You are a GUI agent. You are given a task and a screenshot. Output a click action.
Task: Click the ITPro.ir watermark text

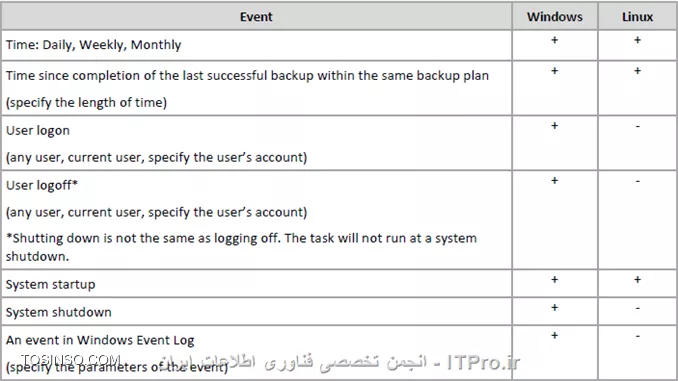483,362
